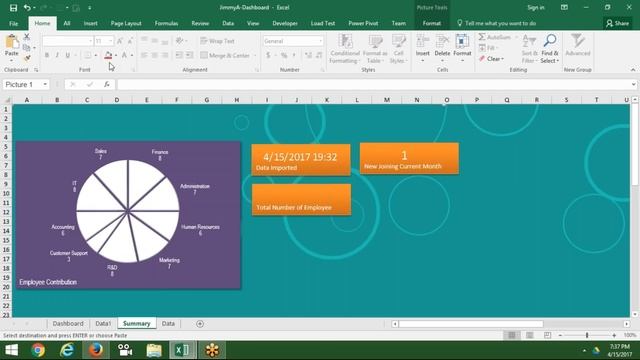Open the Windows Start menu
The width and height of the screenshot is (640, 360).
click(11, 350)
